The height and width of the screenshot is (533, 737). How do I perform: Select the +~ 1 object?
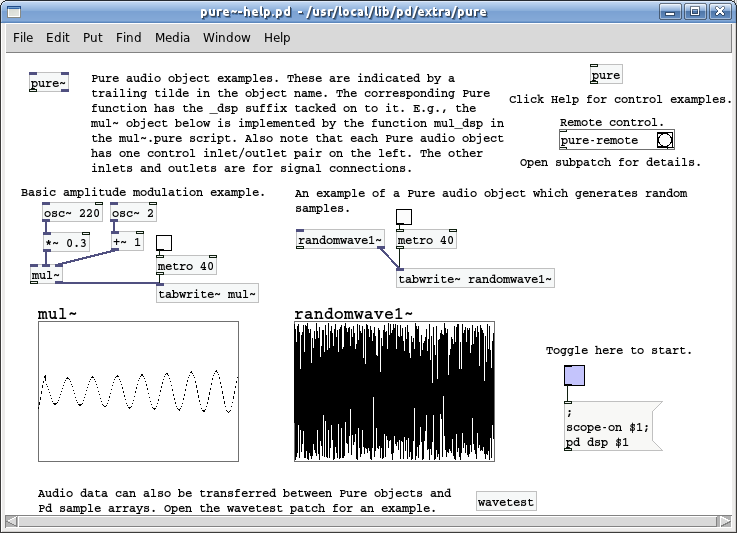click(x=127, y=242)
